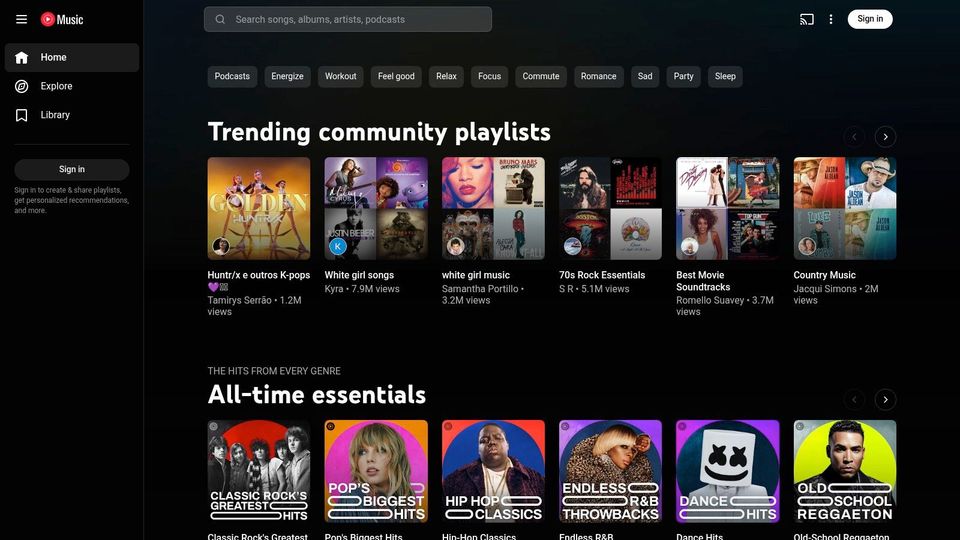Select the Commute chip

tap(541, 77)
